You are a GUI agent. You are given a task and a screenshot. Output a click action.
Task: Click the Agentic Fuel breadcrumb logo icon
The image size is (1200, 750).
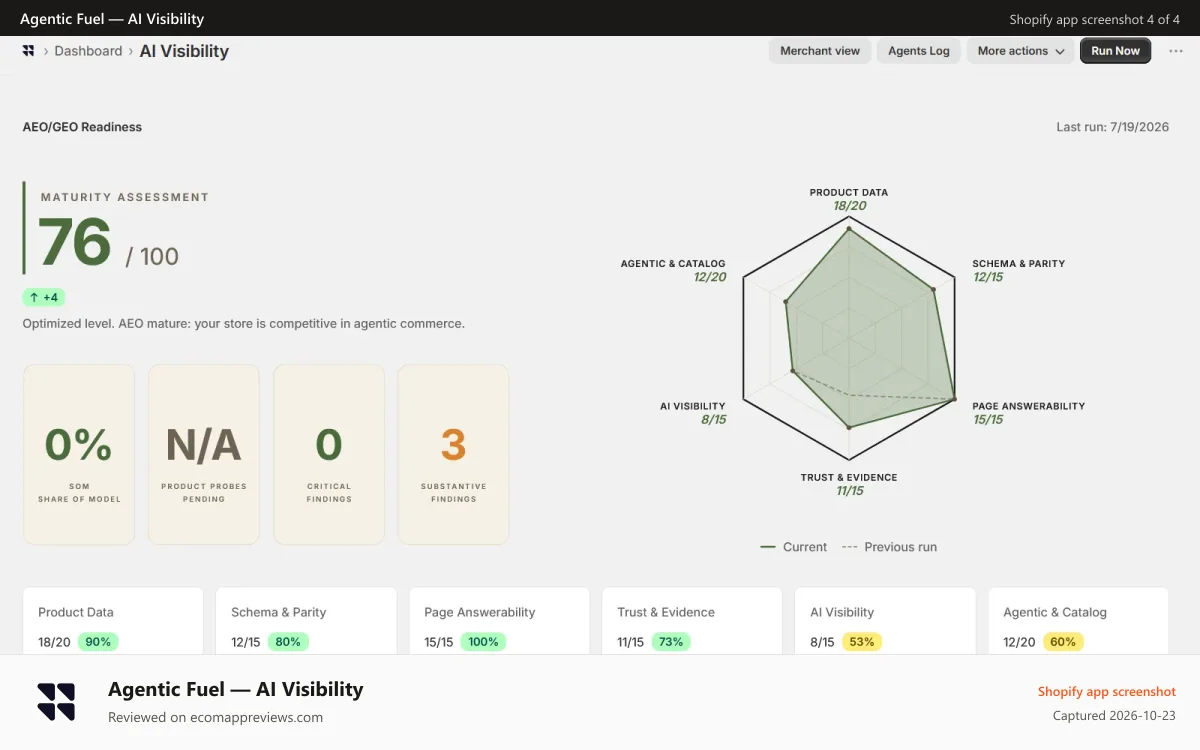coord(28,51)
